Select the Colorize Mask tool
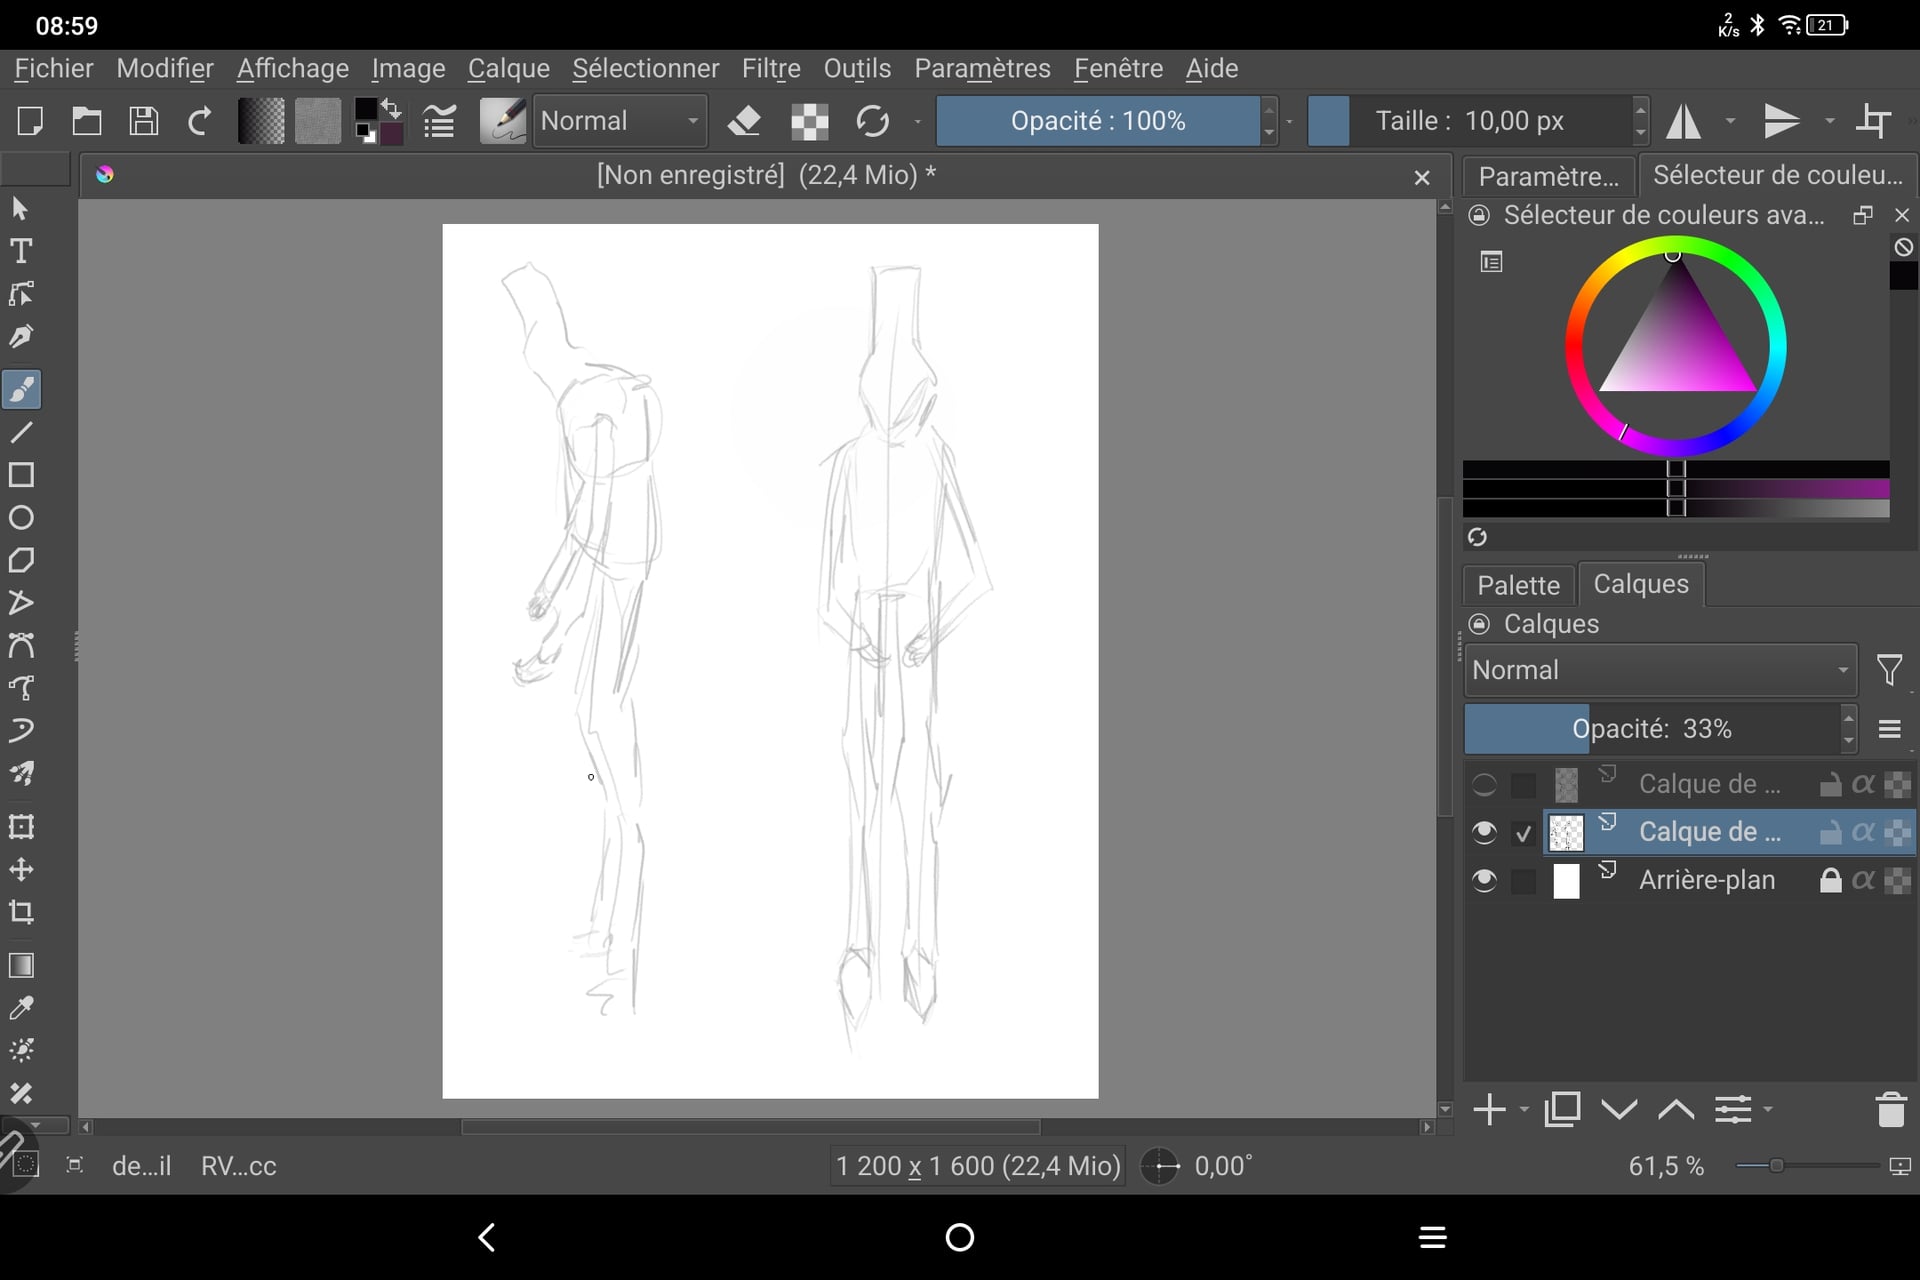 pos(21,1051)
